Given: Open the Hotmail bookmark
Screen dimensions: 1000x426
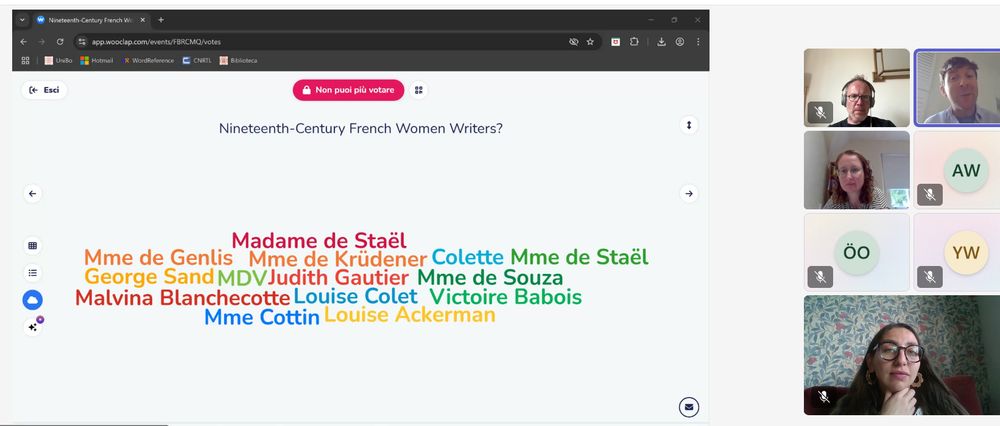Looking at the screenshot, I should (x=97, y=61).
